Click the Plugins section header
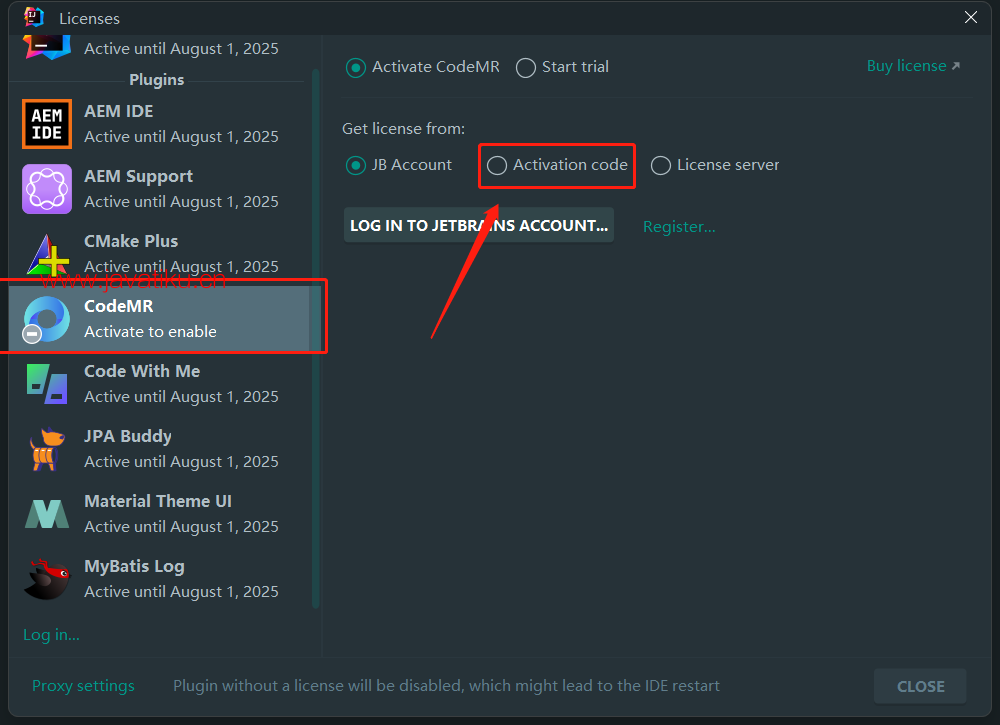Image resolution: width=1000 pixels, height=725 pixels. pyautogui.click(x=156, y=80)
